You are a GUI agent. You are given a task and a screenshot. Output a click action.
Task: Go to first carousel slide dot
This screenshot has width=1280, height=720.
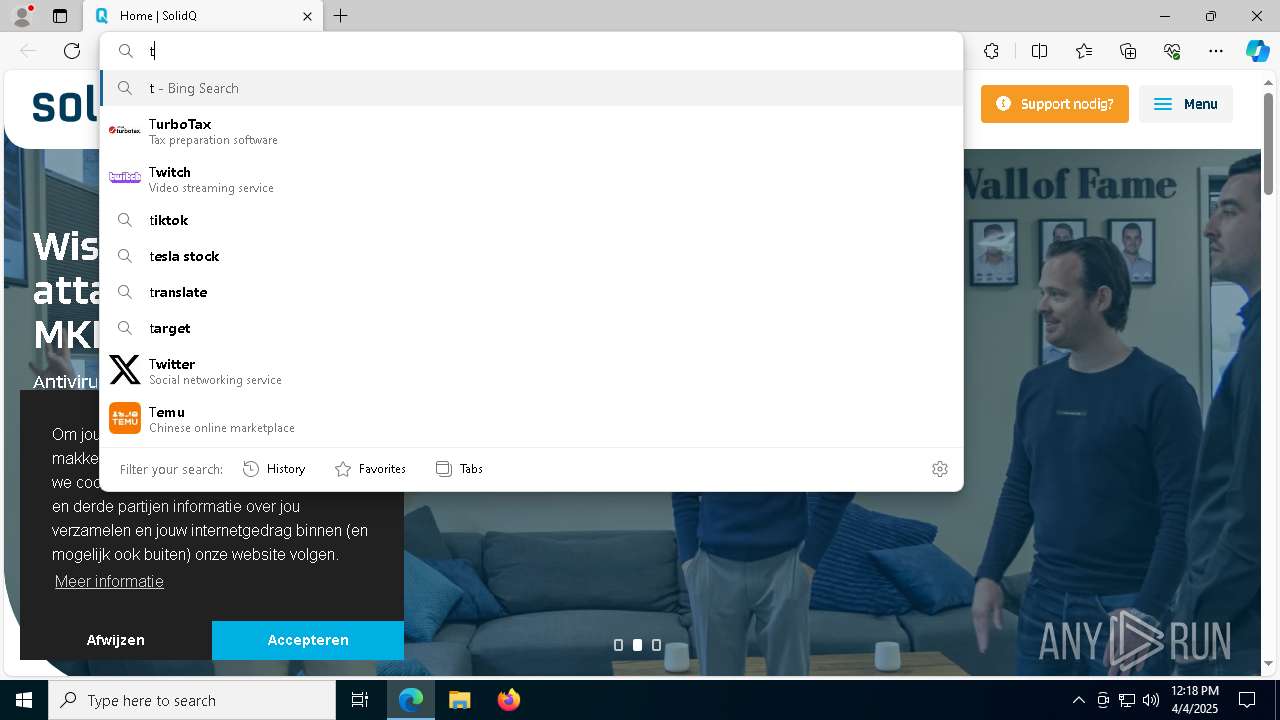618,645
